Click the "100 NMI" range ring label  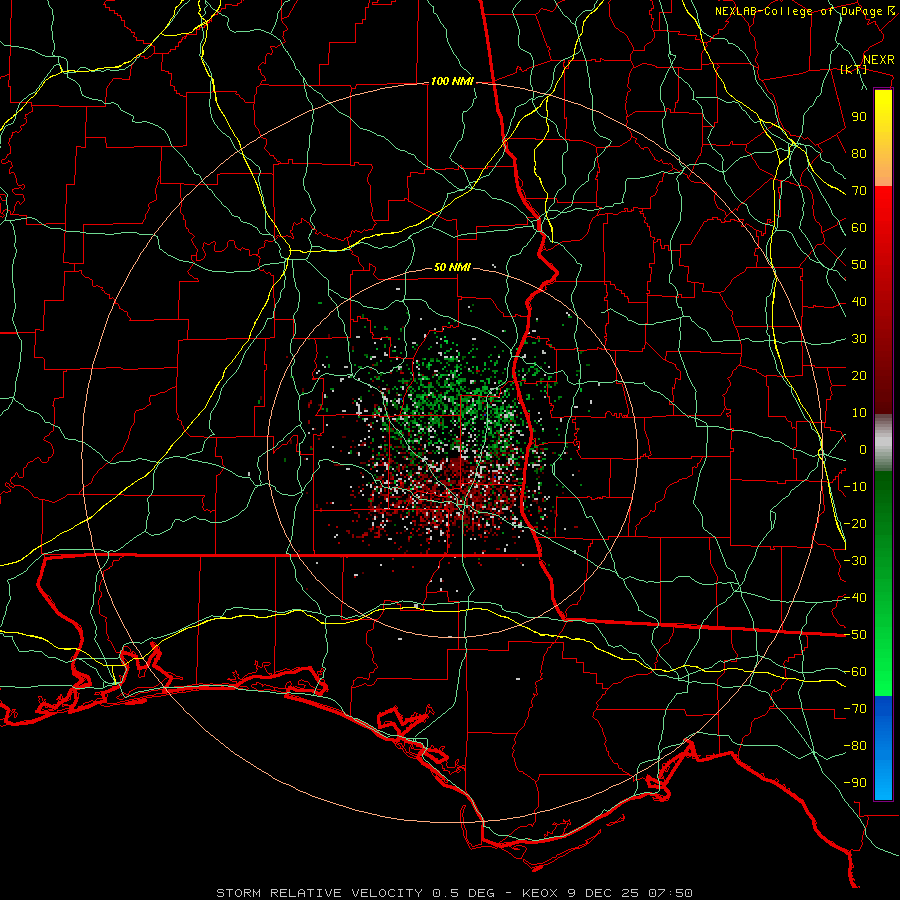tap(452, 82)
